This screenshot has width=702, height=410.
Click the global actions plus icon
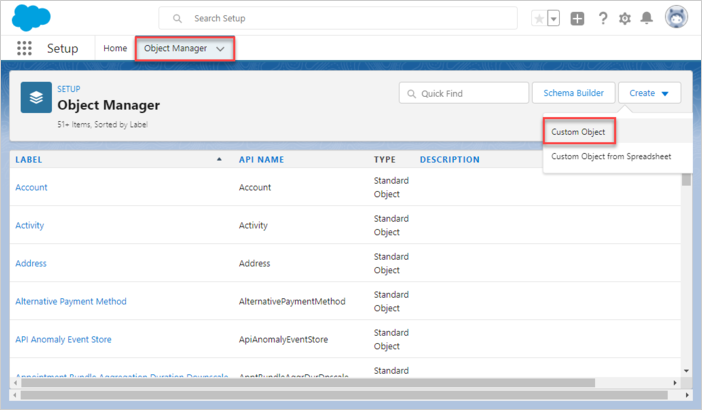578,19
